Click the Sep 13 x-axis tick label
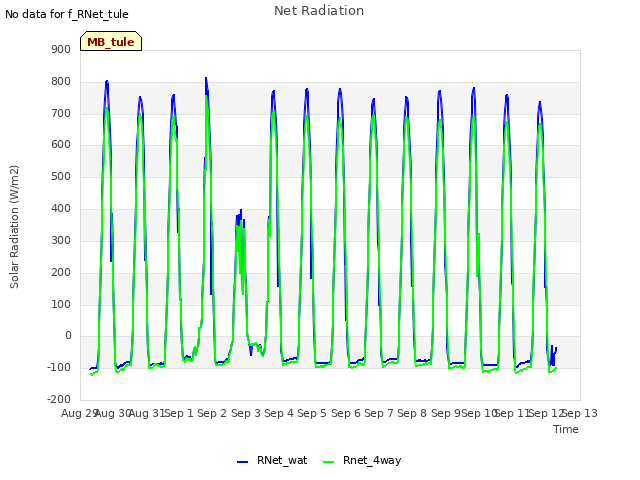Screen dimensions: 640x480 [x=580, y=413]
